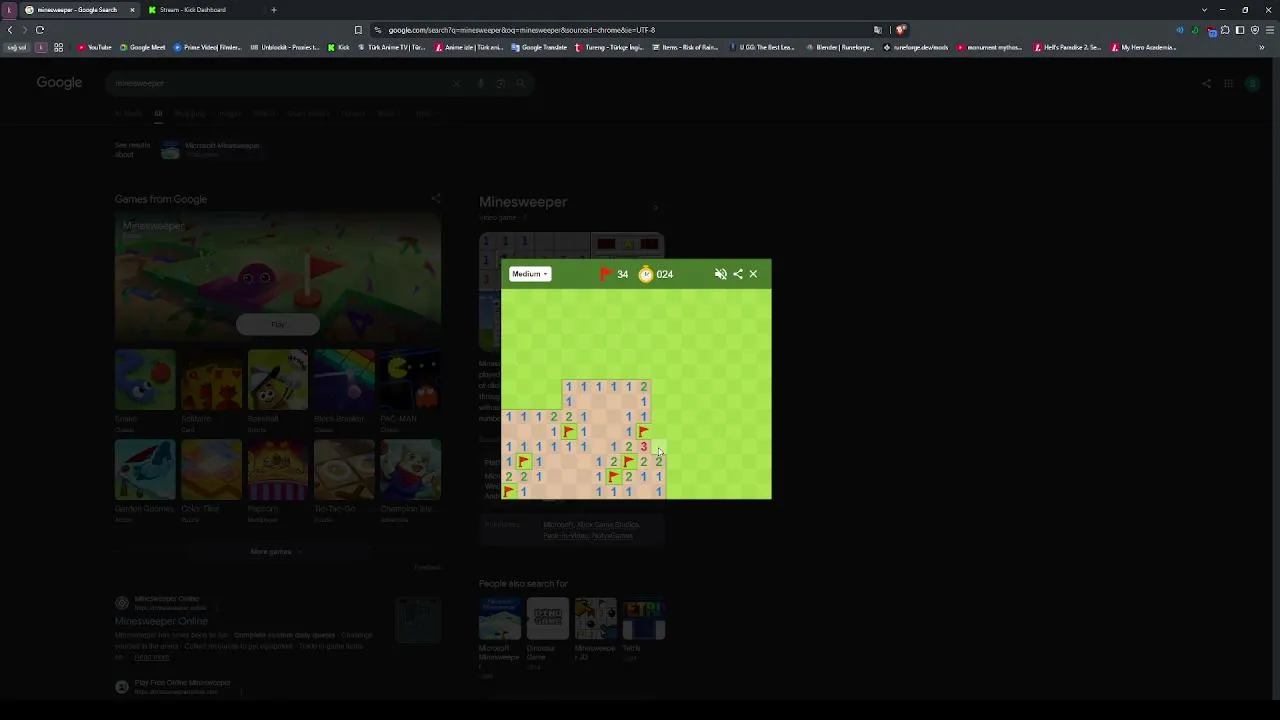This screenshot has height=720, width=1280.
Task: Unmute the Minesweeper game sound
Action: pyautogui.click(x=721, y=274)
